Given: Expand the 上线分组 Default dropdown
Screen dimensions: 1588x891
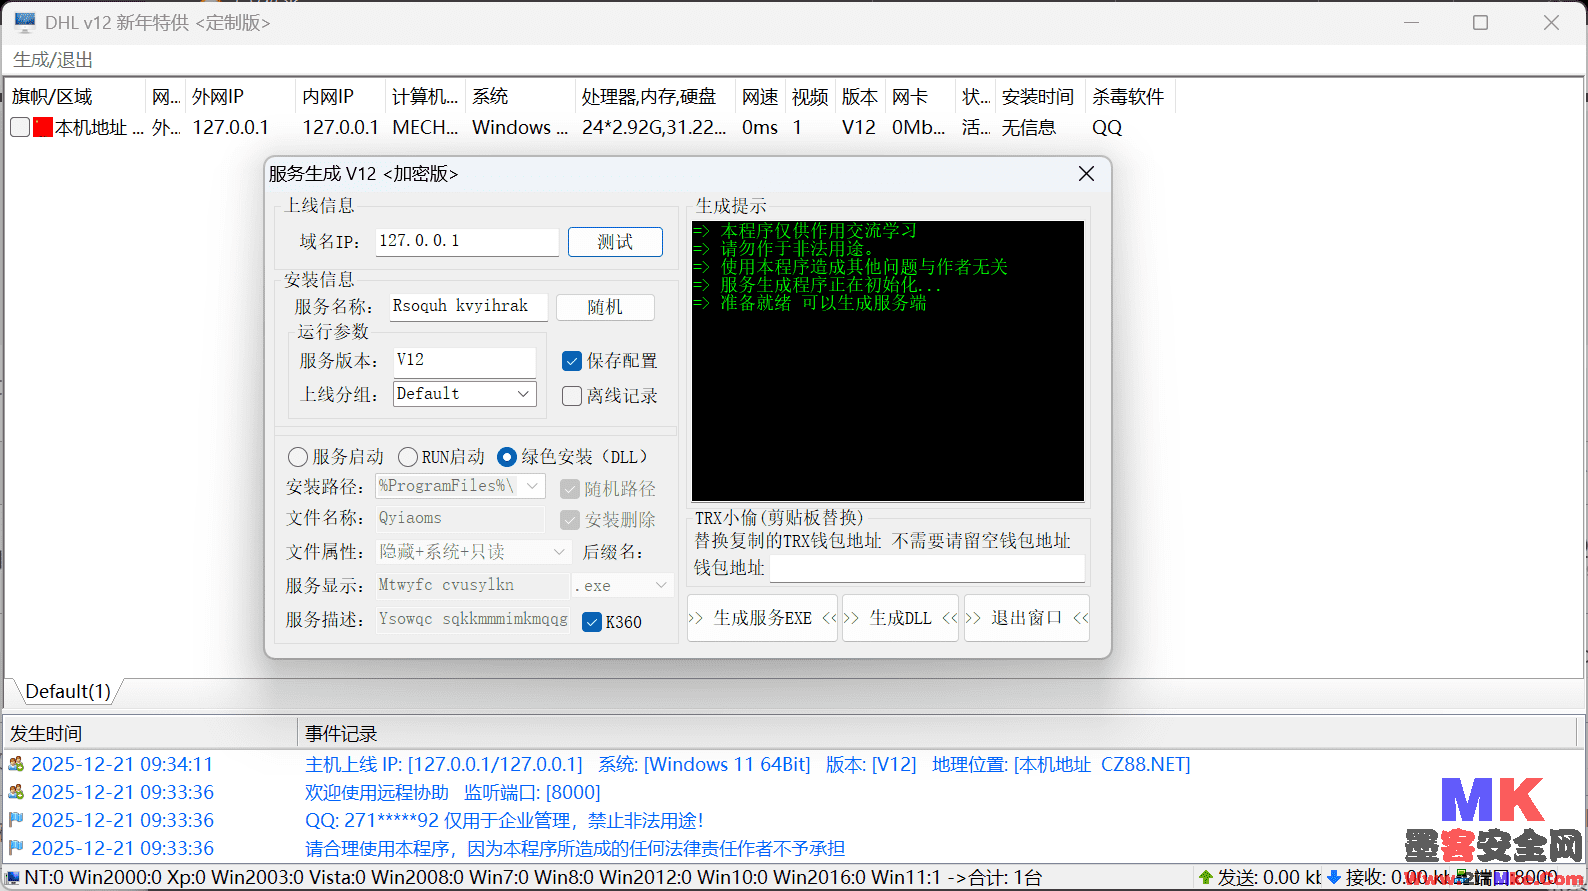Looking at the screenshot, I should [x=523, y=394].
